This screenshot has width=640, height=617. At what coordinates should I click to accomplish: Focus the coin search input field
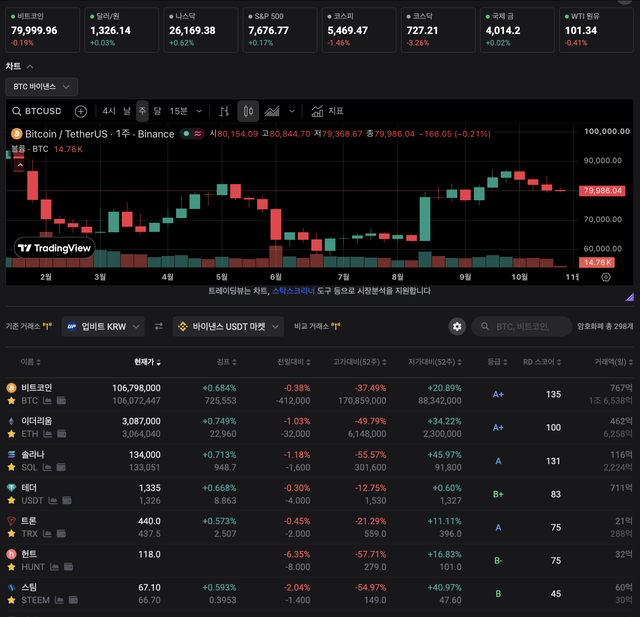point(522,326)
